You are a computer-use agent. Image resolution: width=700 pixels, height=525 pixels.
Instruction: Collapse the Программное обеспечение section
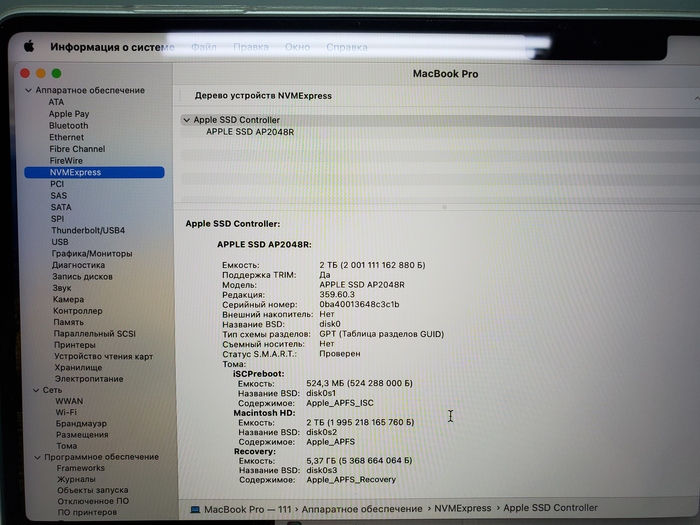point(38,457)
